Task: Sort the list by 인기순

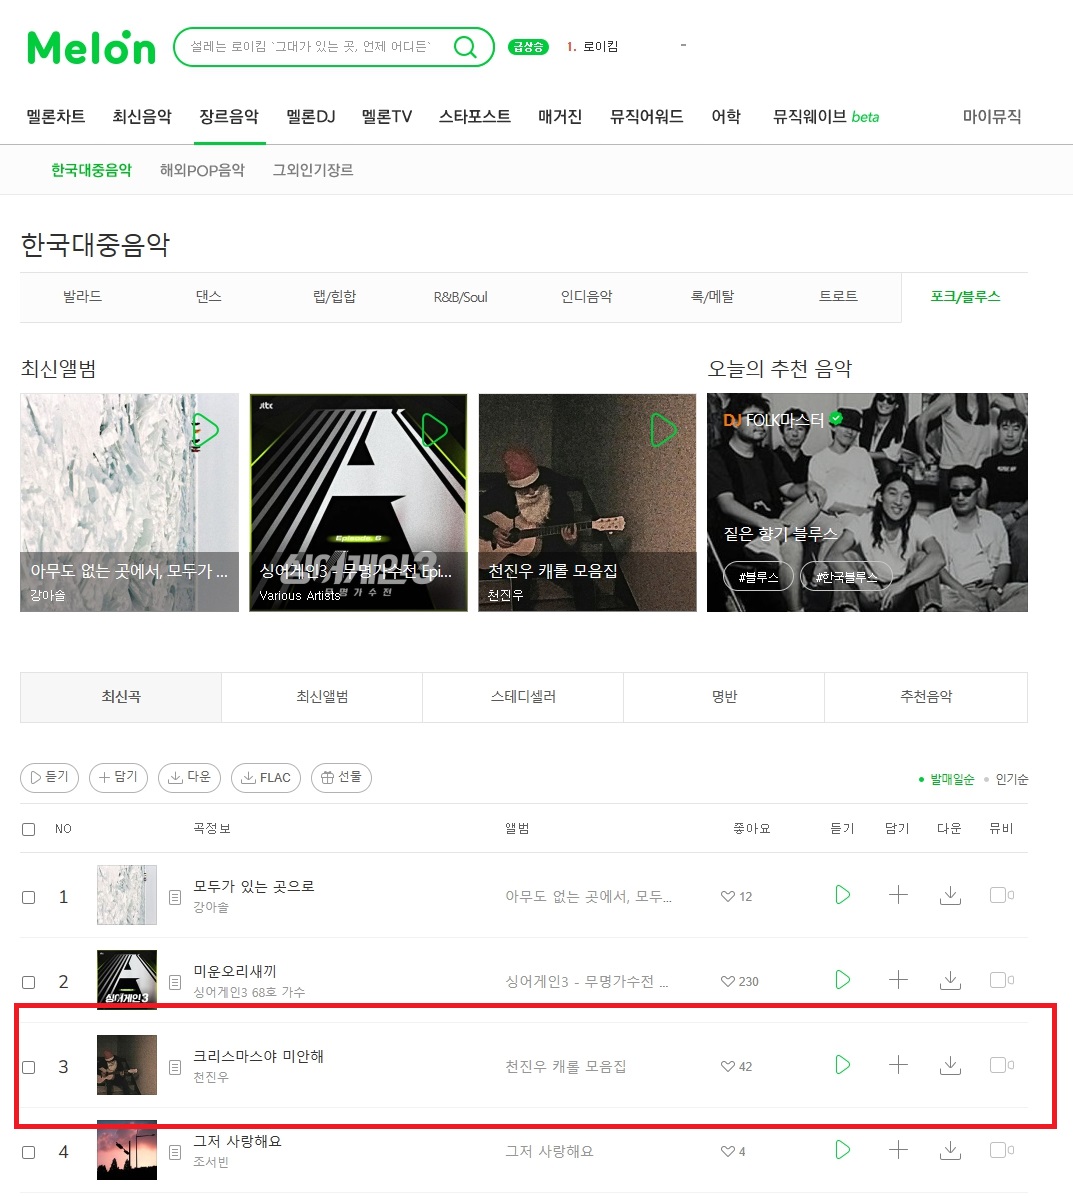Action: click(1011, 780)
